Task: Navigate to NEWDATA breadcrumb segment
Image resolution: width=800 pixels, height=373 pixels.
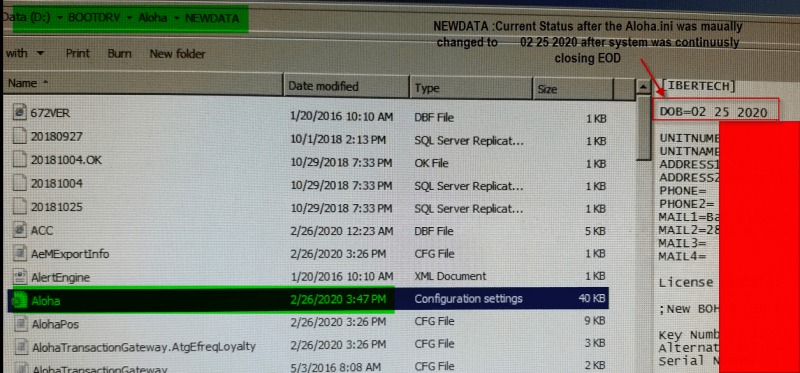Action: pos(212,18)
